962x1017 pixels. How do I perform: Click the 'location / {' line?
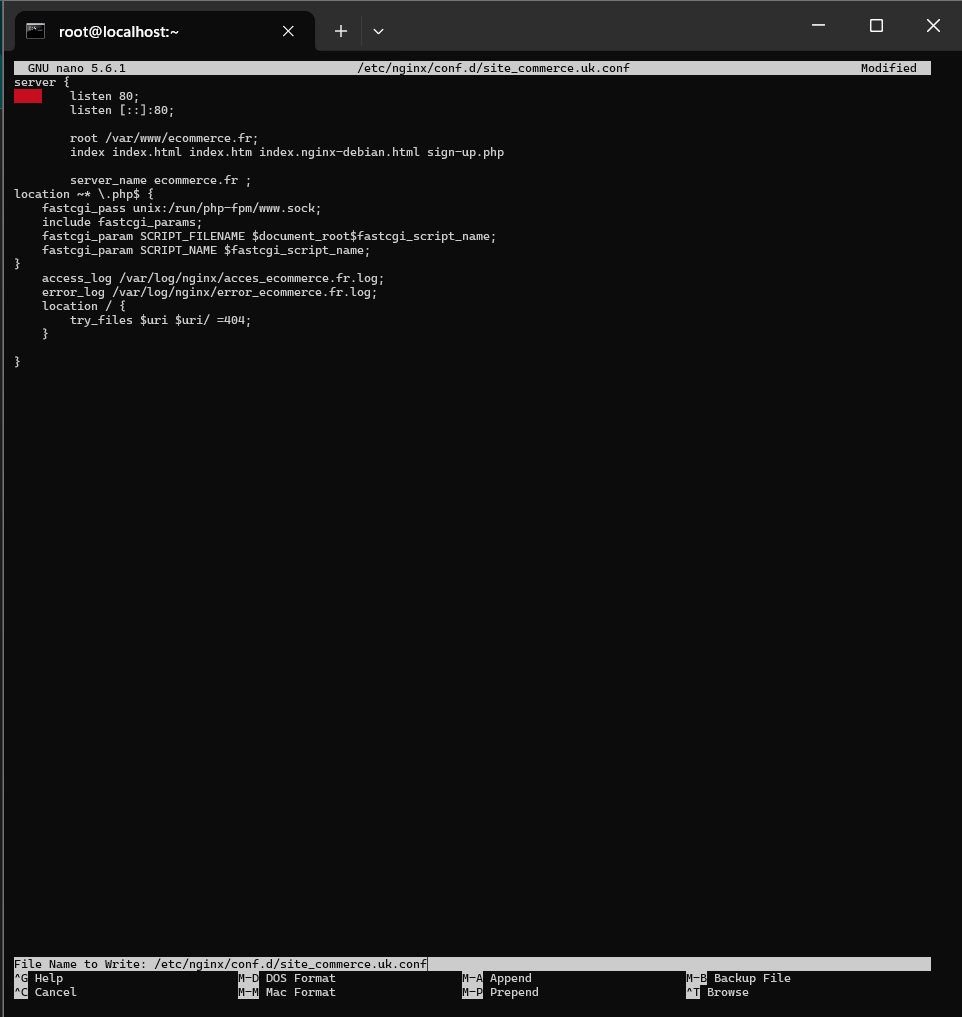pos(84,306)
